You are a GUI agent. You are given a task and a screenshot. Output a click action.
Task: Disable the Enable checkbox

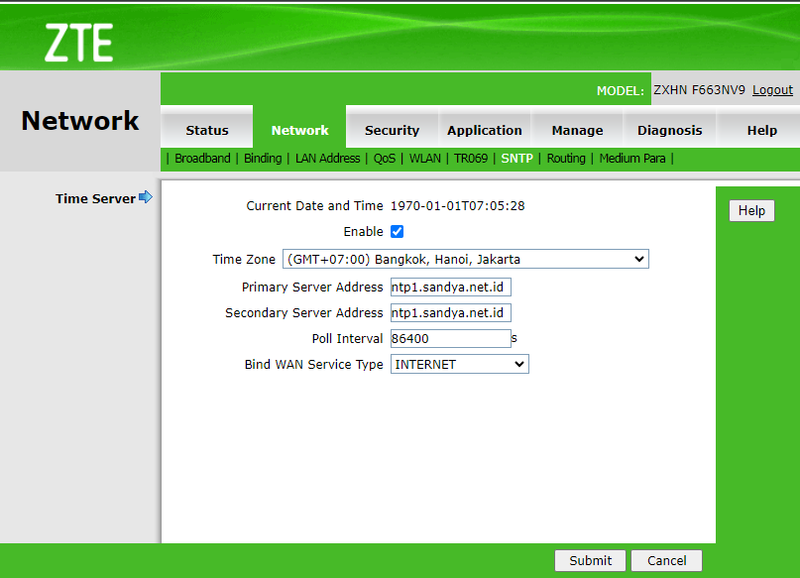(x=397, y=231)
